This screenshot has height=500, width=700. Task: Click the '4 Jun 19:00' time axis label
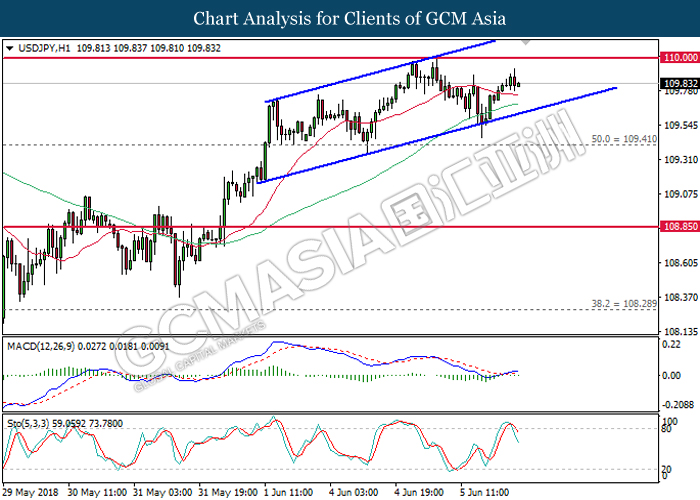point(419,492)
